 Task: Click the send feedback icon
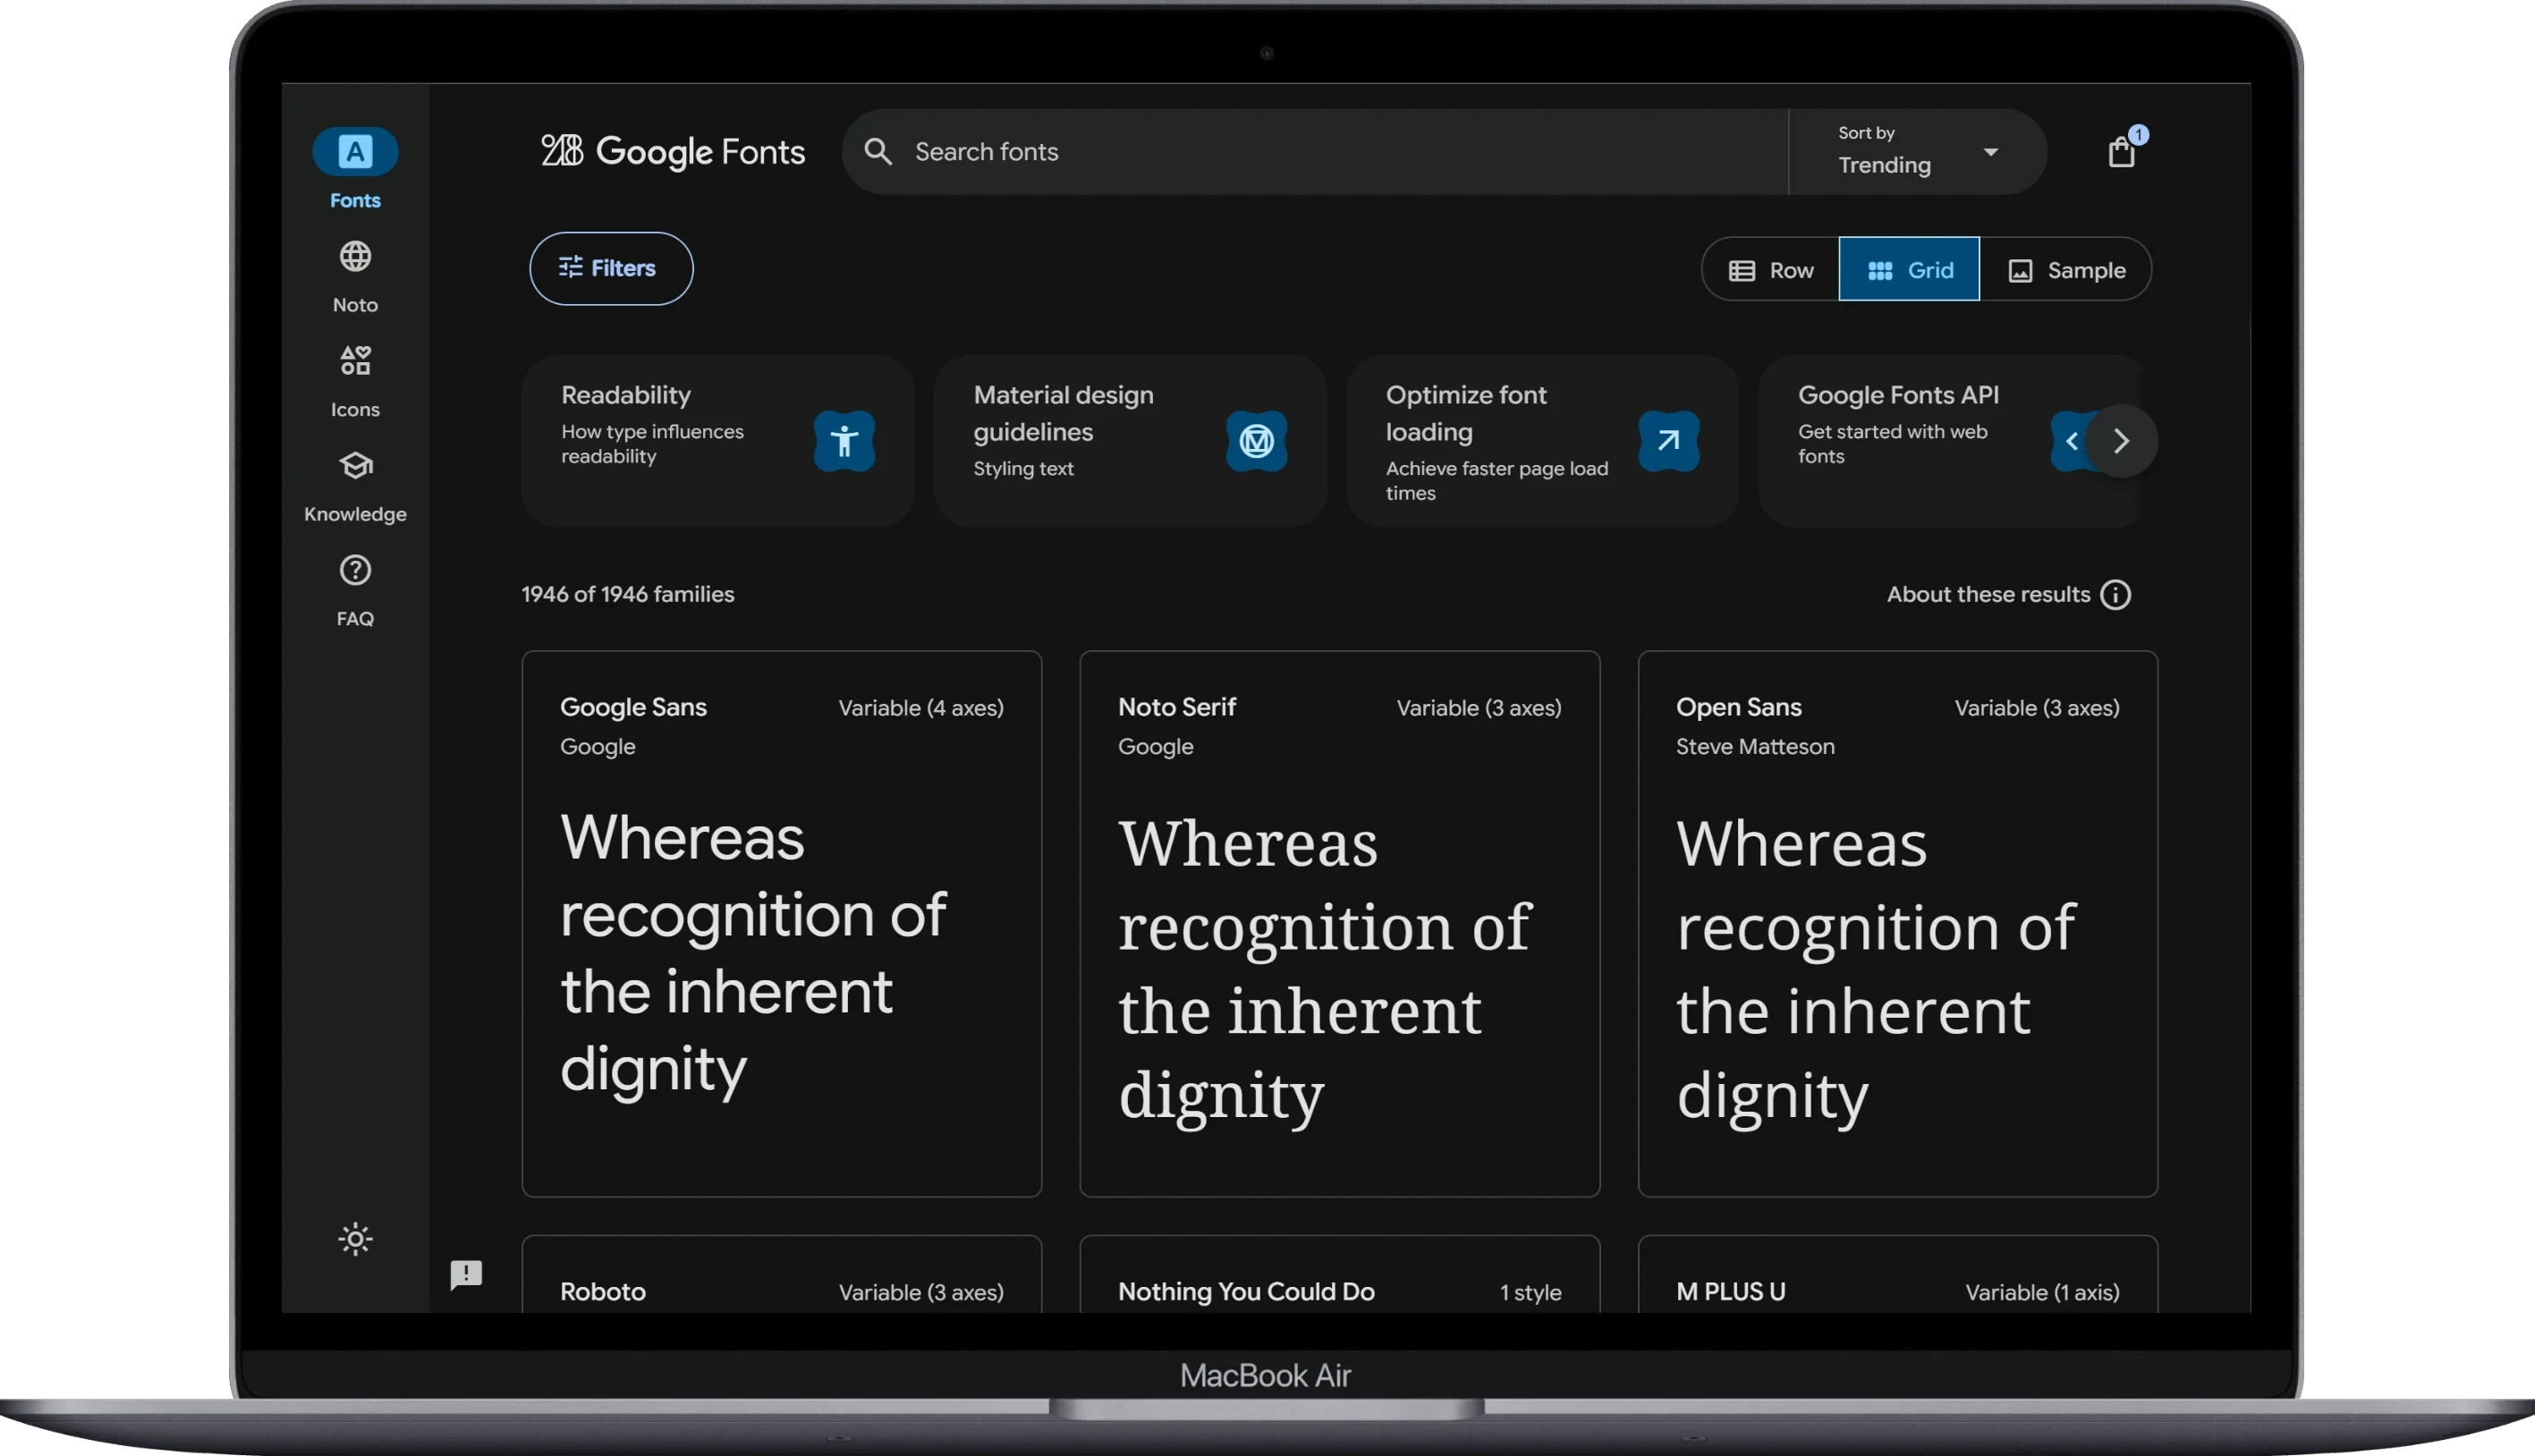click(466, 1275)
